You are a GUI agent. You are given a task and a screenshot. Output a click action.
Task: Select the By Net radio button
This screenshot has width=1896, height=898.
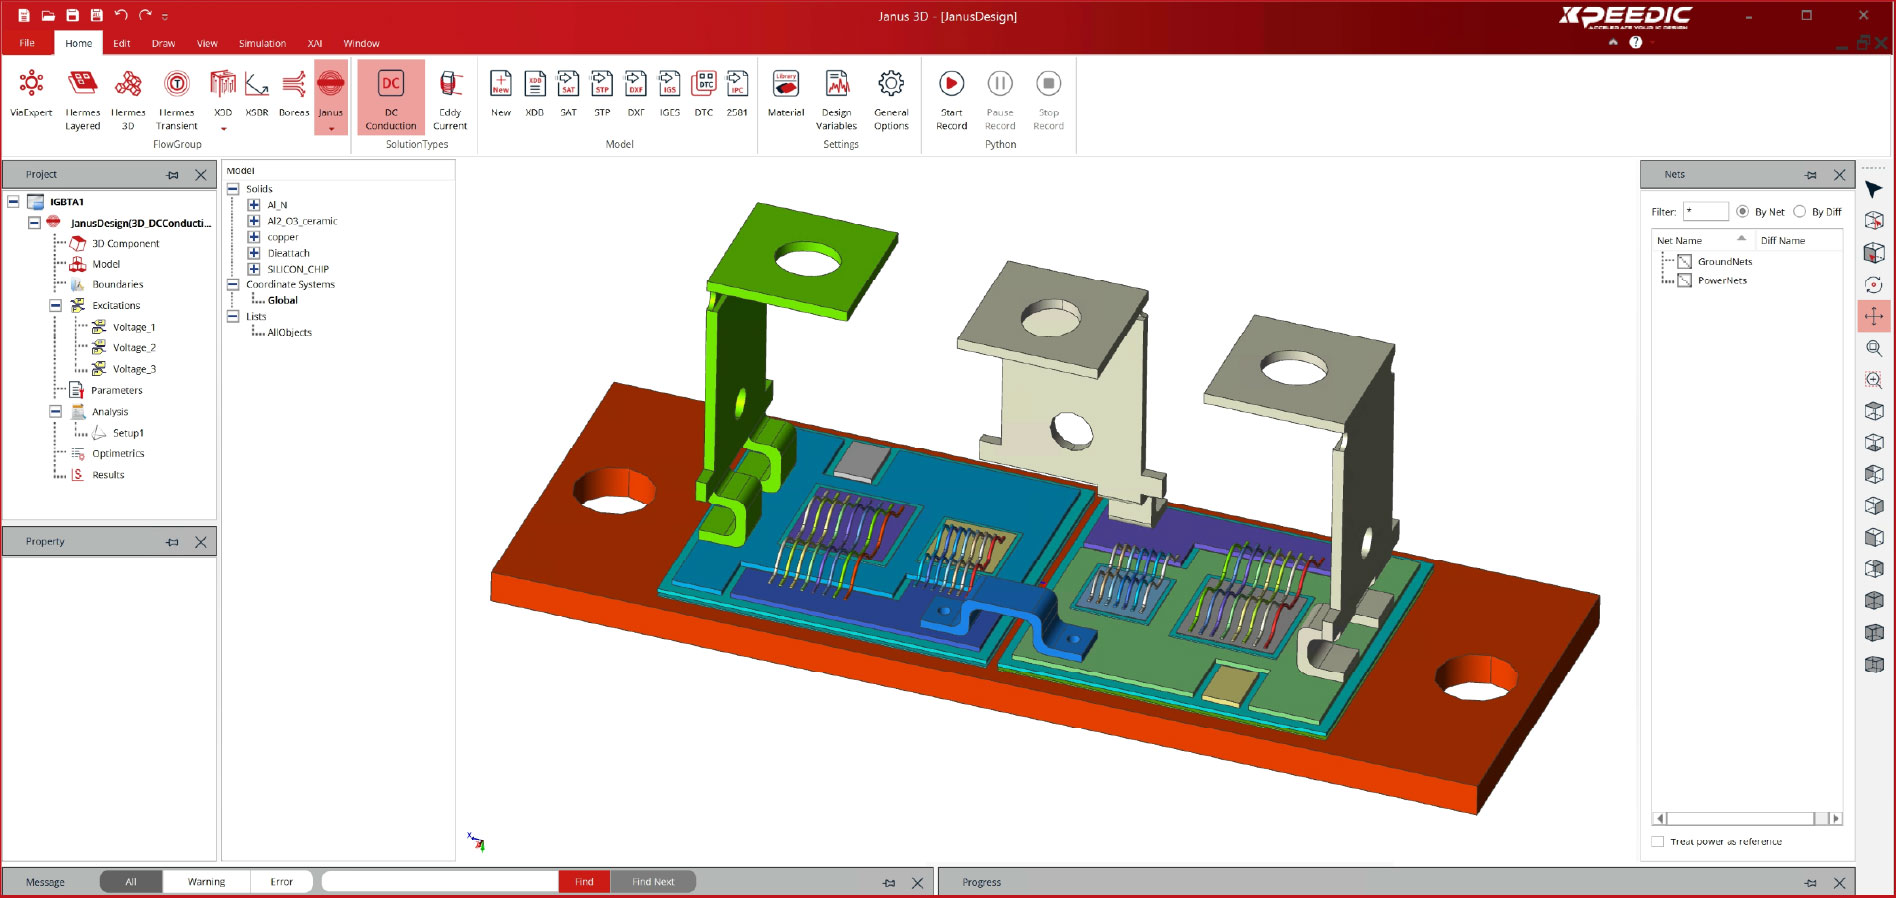(x=1743, y=212)
